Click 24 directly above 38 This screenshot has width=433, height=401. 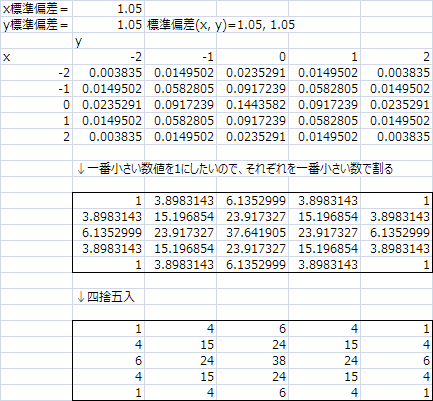pyautogui.click(x=252, y=345)
